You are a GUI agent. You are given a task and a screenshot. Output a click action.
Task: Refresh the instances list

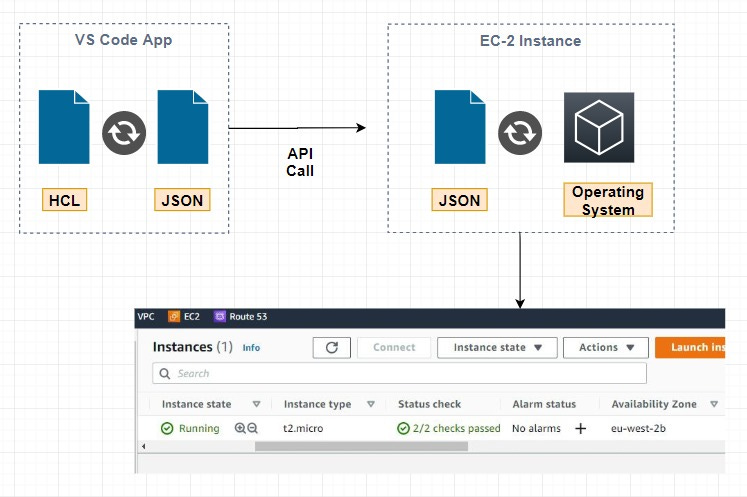[332, 347]
